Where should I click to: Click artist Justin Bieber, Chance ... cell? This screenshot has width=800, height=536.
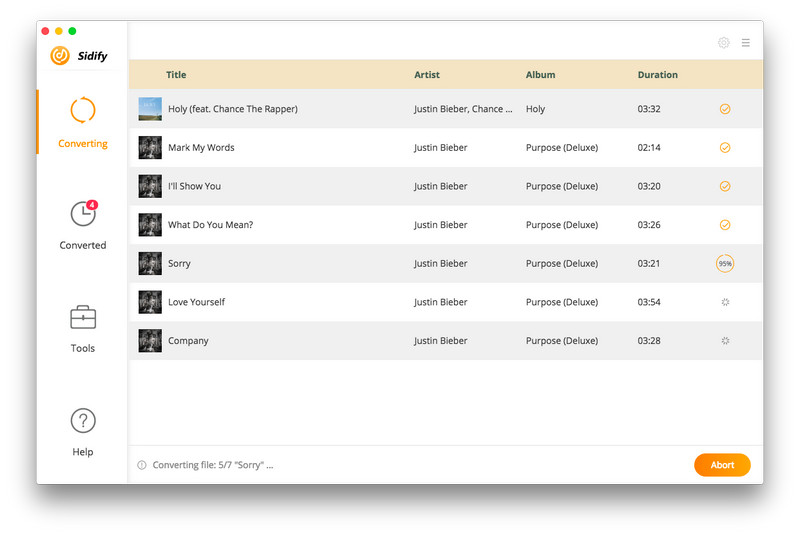(x=463, y=109)
